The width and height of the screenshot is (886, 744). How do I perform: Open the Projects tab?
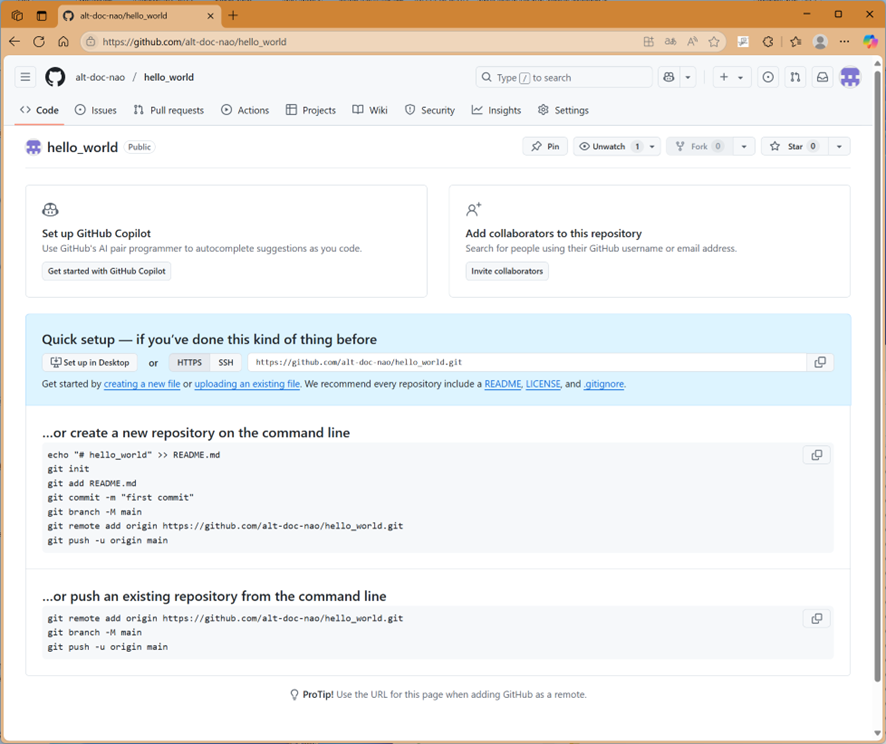(x=311, y=110)
